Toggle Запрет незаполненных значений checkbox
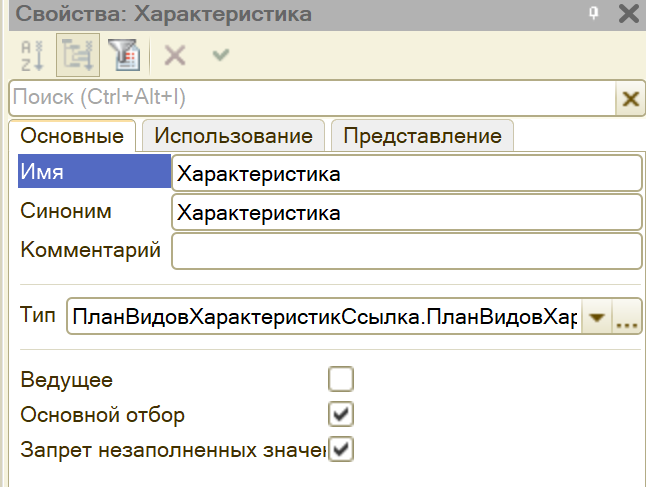The height and width of the screenshot is (487, 646). [342, 449]
